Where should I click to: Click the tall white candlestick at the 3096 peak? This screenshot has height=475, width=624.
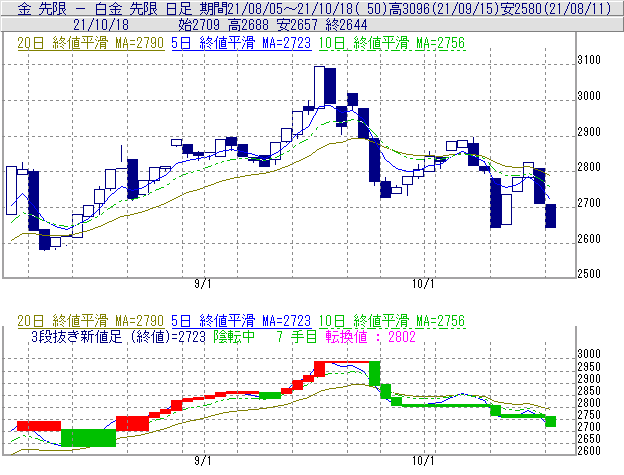(319, 87)
